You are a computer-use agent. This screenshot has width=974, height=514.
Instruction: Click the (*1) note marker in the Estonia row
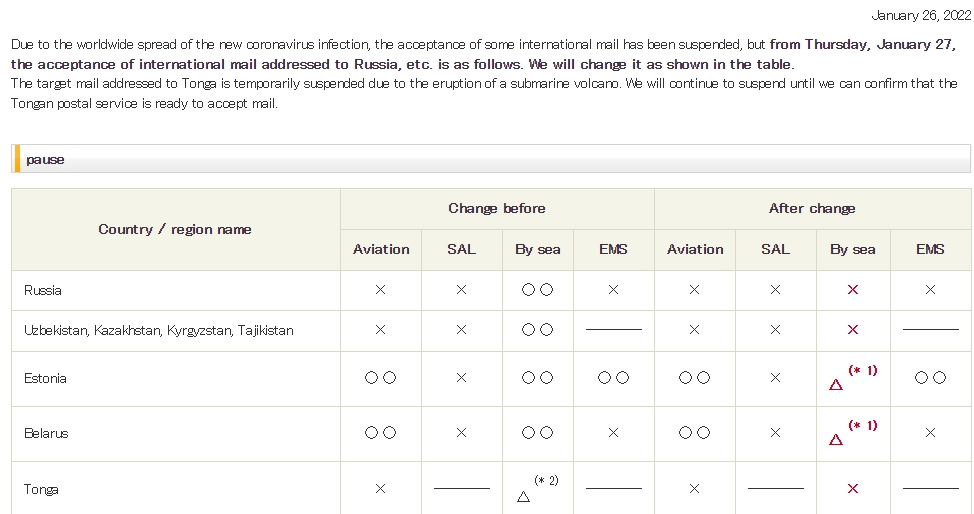pyautogui.click(x=863, y=370)
